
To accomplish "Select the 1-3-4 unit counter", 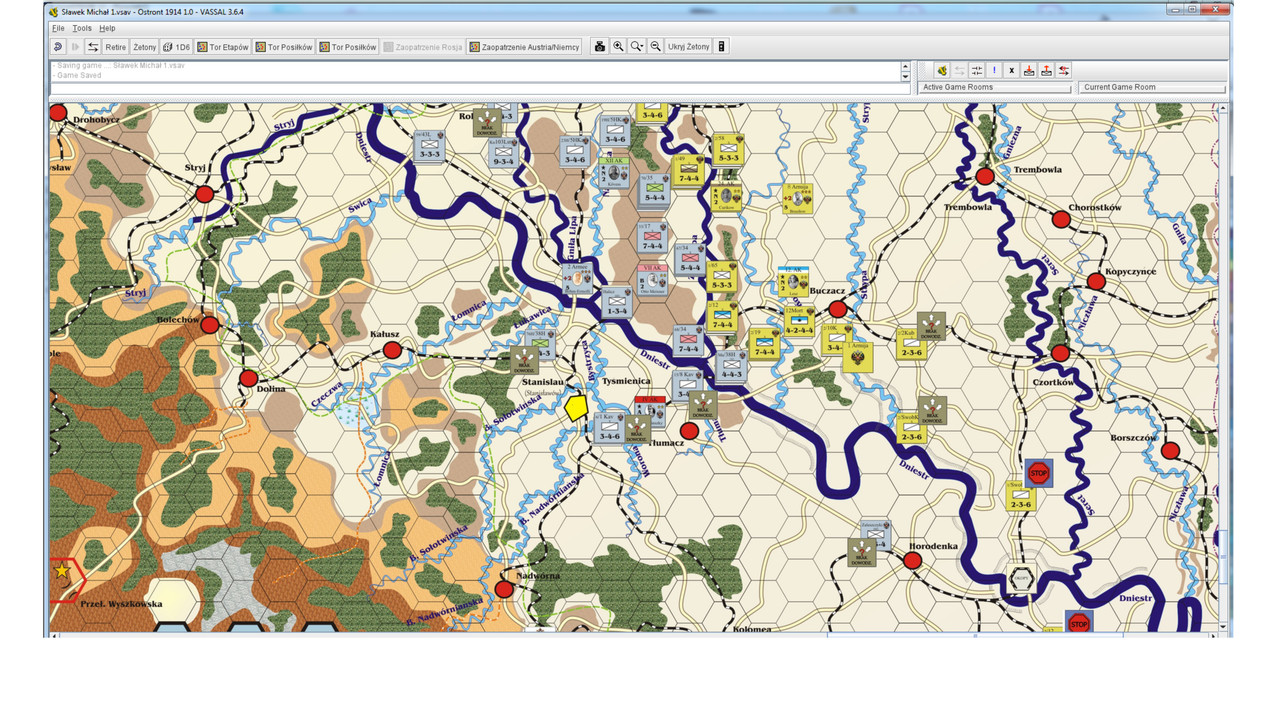I will tap(616, 303).
